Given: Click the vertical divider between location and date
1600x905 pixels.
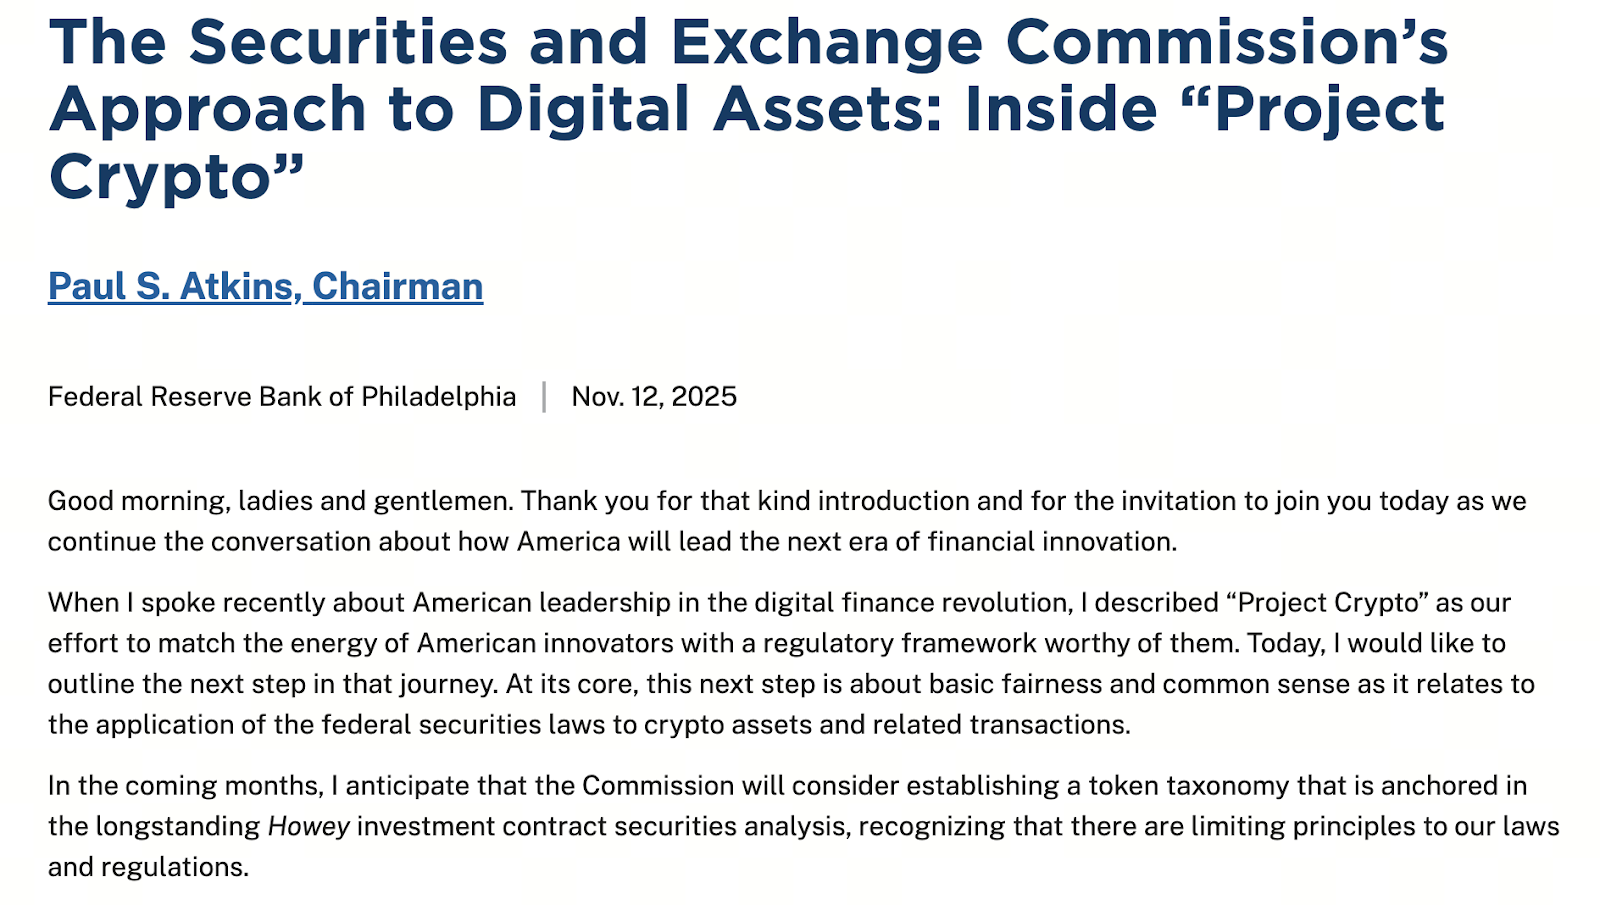Looking at the screenshot, I should point(544,397).
